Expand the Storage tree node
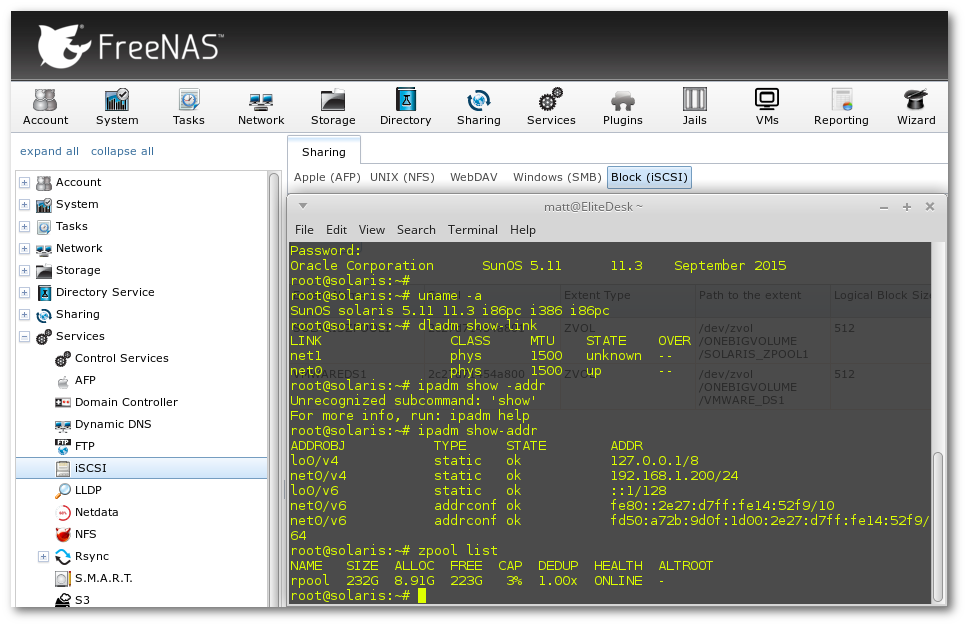 [x=25, y=270]
